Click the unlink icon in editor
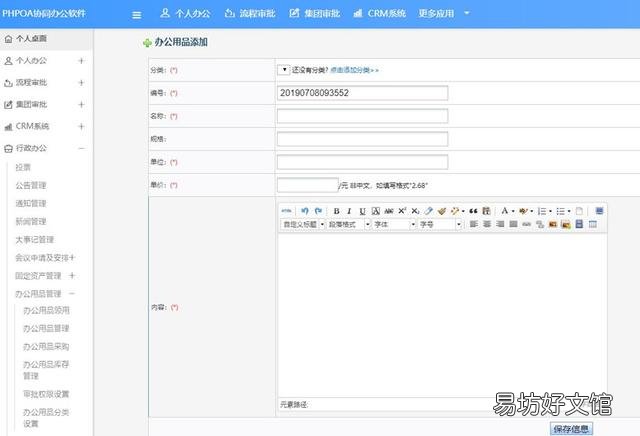The width and height of the screenshot is (640, 436). pyautogui.click(x=540, y=224)
